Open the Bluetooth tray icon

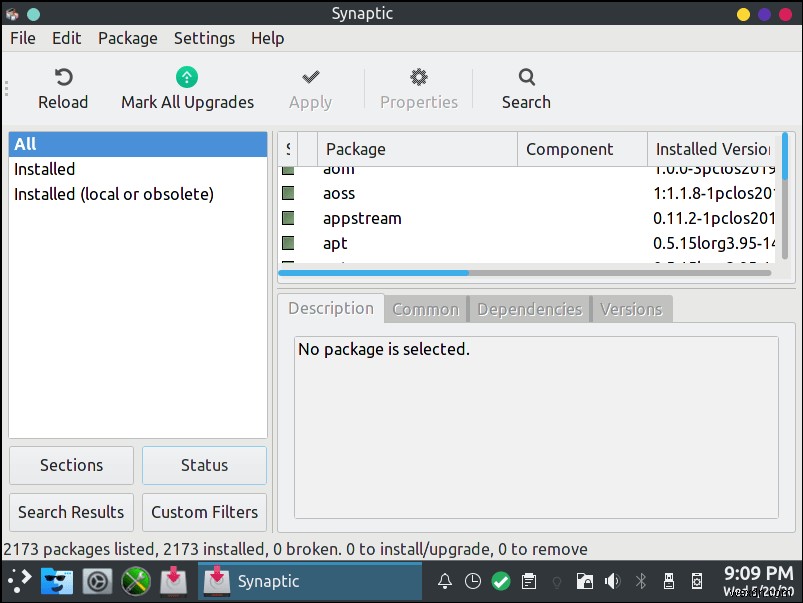click(x=640, y=580)
